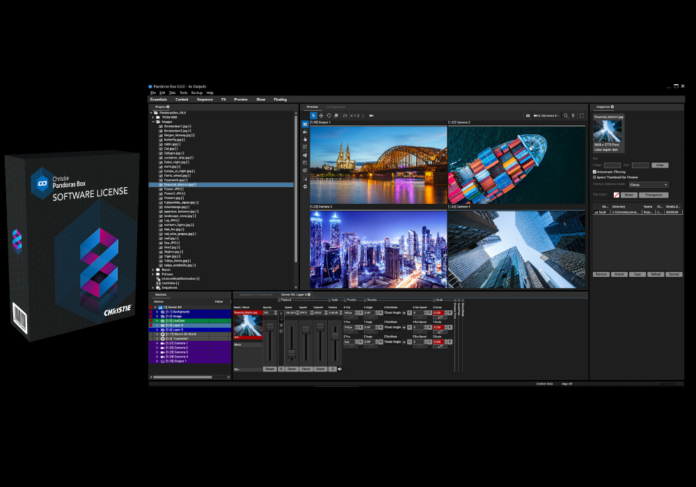Click the Attach button in Inspector

click(619, 274)
